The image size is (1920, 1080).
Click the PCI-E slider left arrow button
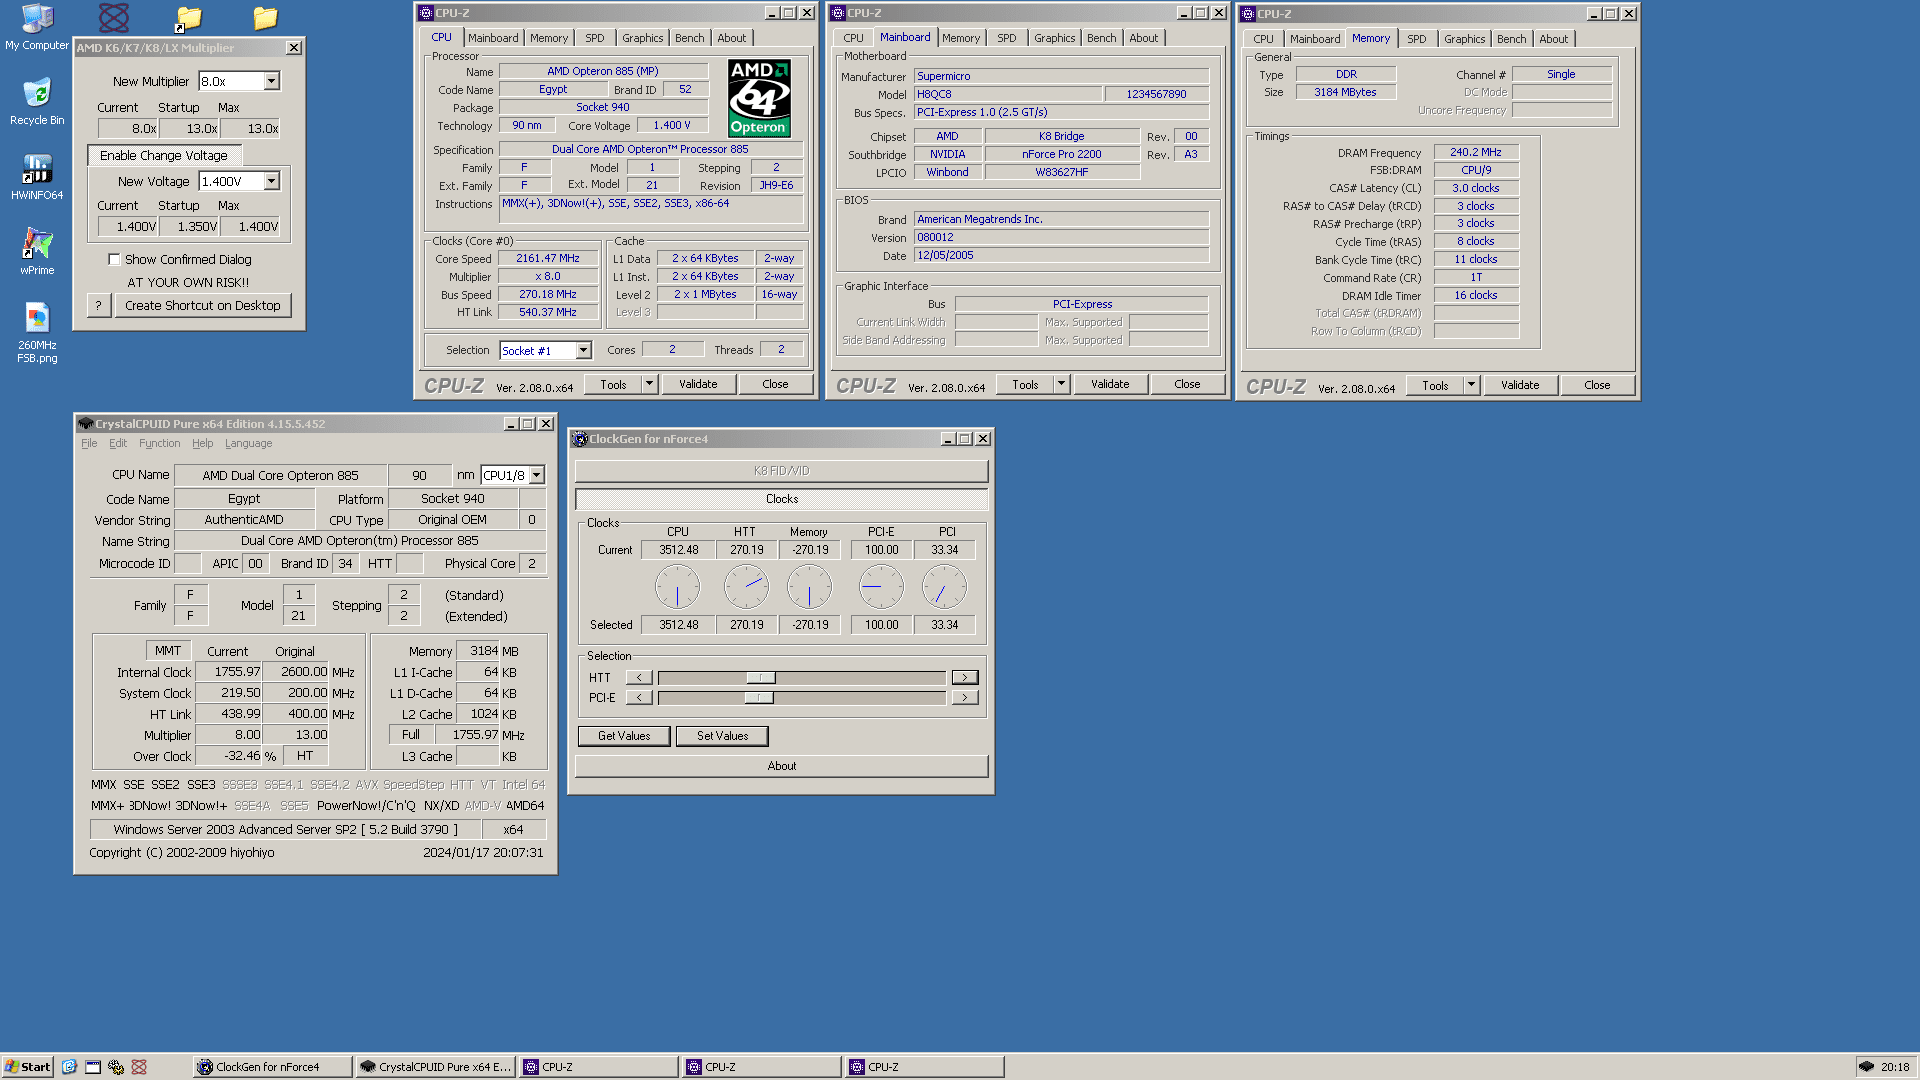[x=639, y=697]
